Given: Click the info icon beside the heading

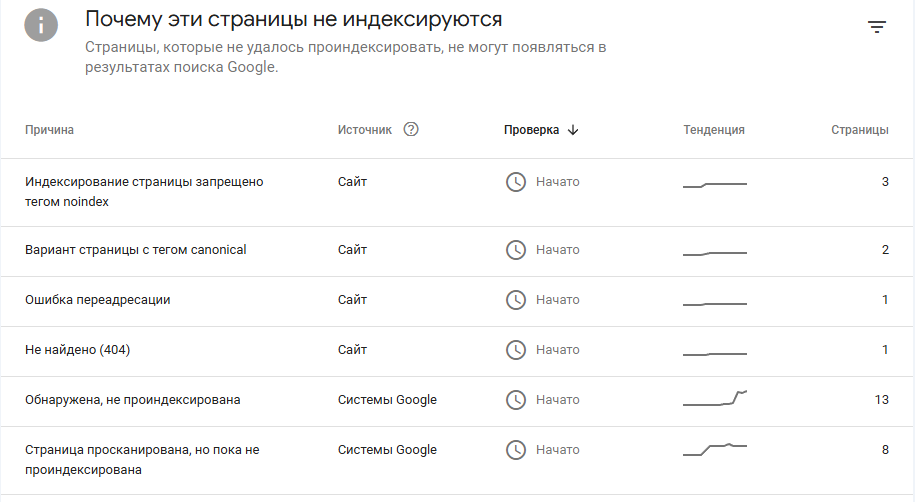Looking at the screenshot, I should point(41,25).
